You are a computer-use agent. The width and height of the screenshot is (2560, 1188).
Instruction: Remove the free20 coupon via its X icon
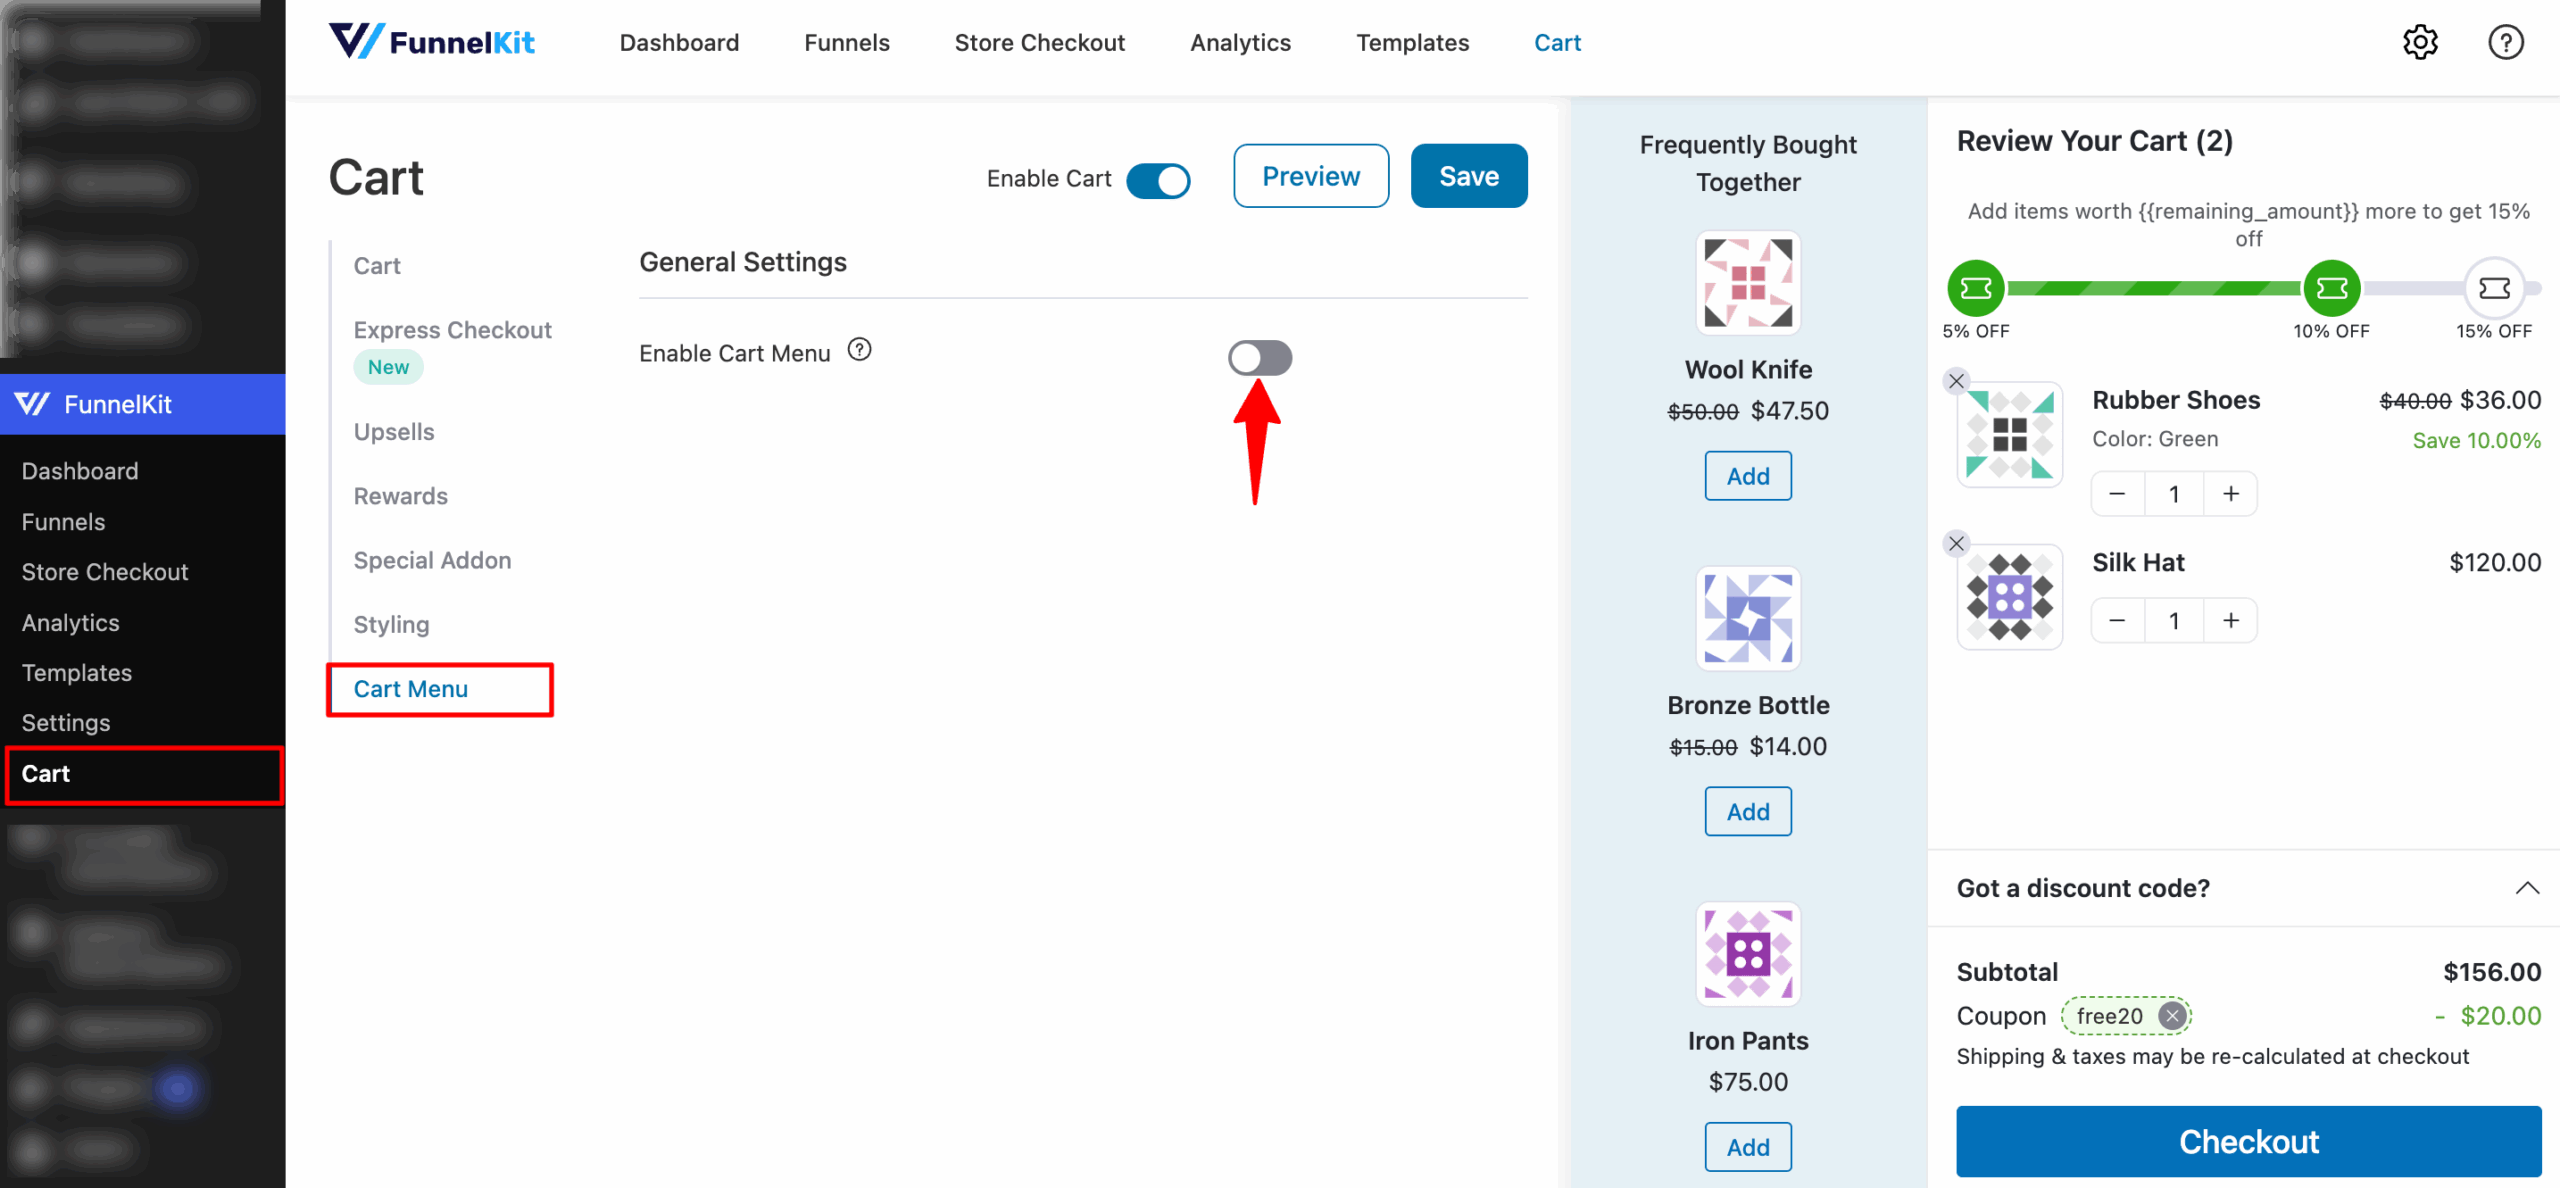coord(2172,1015)
